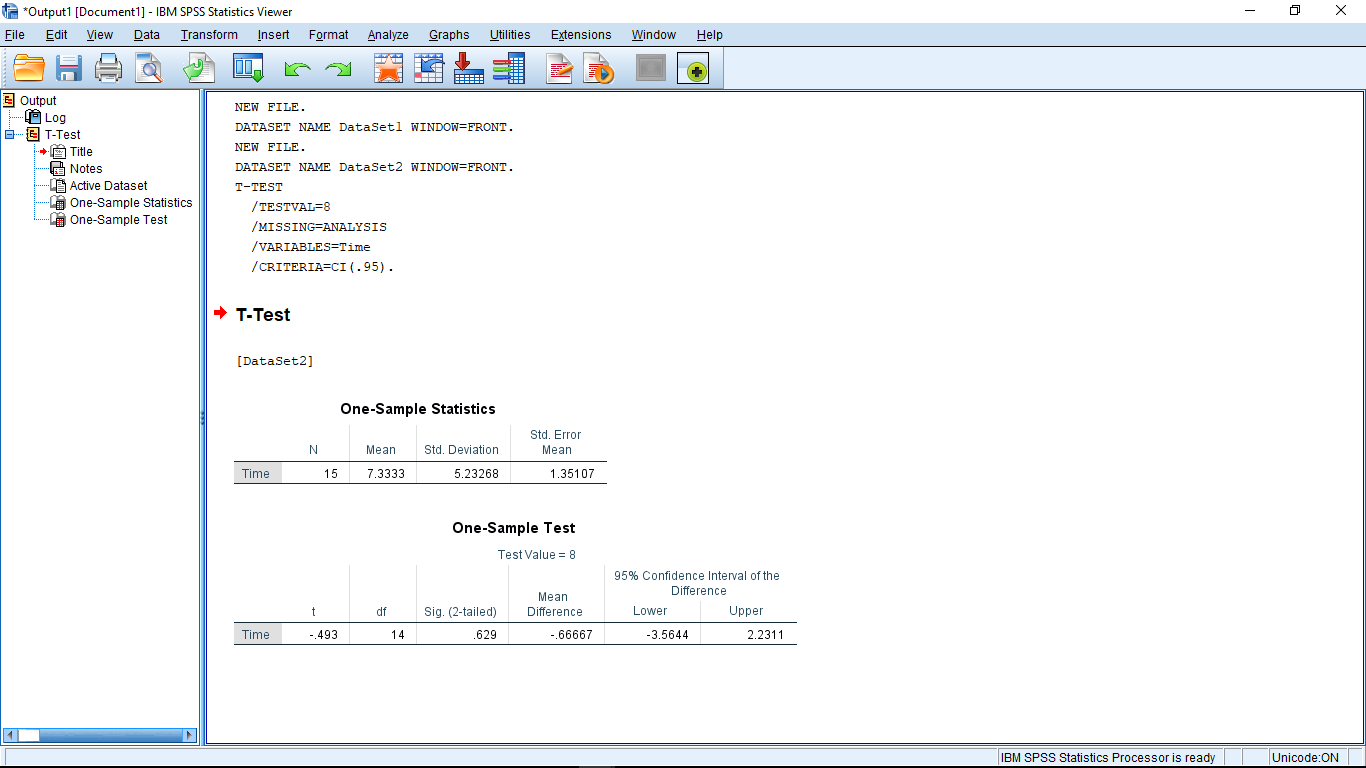The width and height of the screenshot is (1366, 768).
Task: Open the Analyze menu
Action: click(x=388, y=34)
